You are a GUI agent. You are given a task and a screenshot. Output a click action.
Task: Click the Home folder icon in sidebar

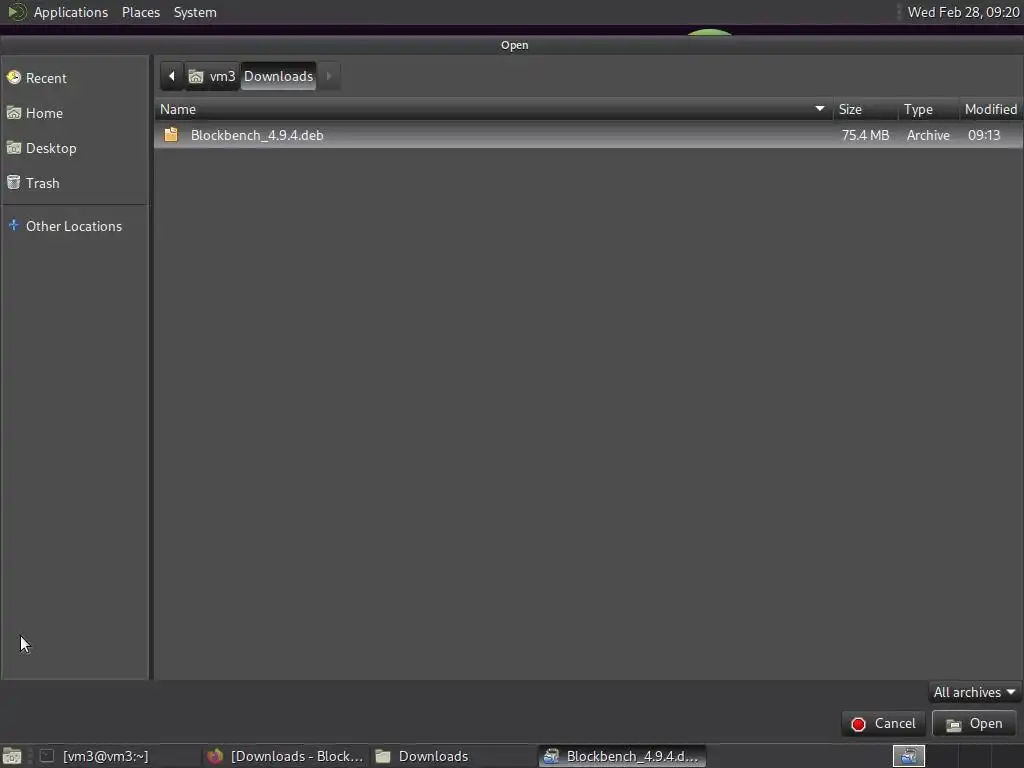pos(14,112)
